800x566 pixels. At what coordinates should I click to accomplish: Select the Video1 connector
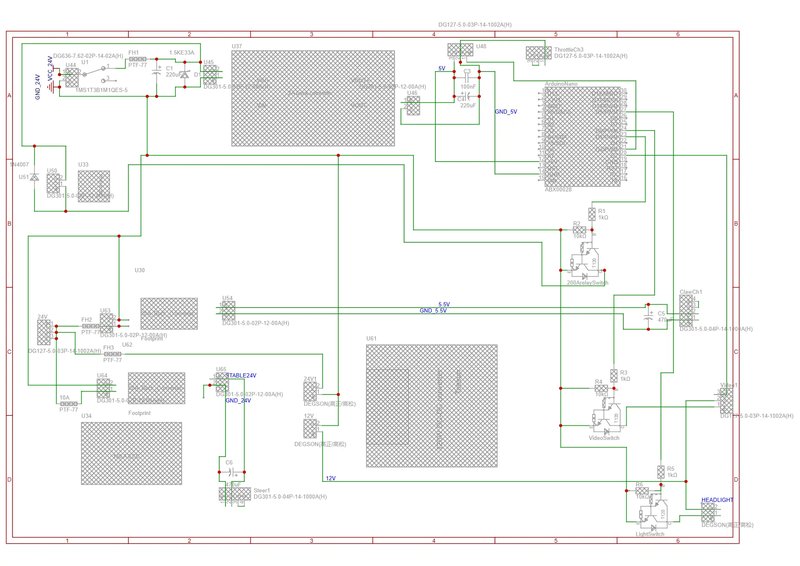(x=726, y=400)
